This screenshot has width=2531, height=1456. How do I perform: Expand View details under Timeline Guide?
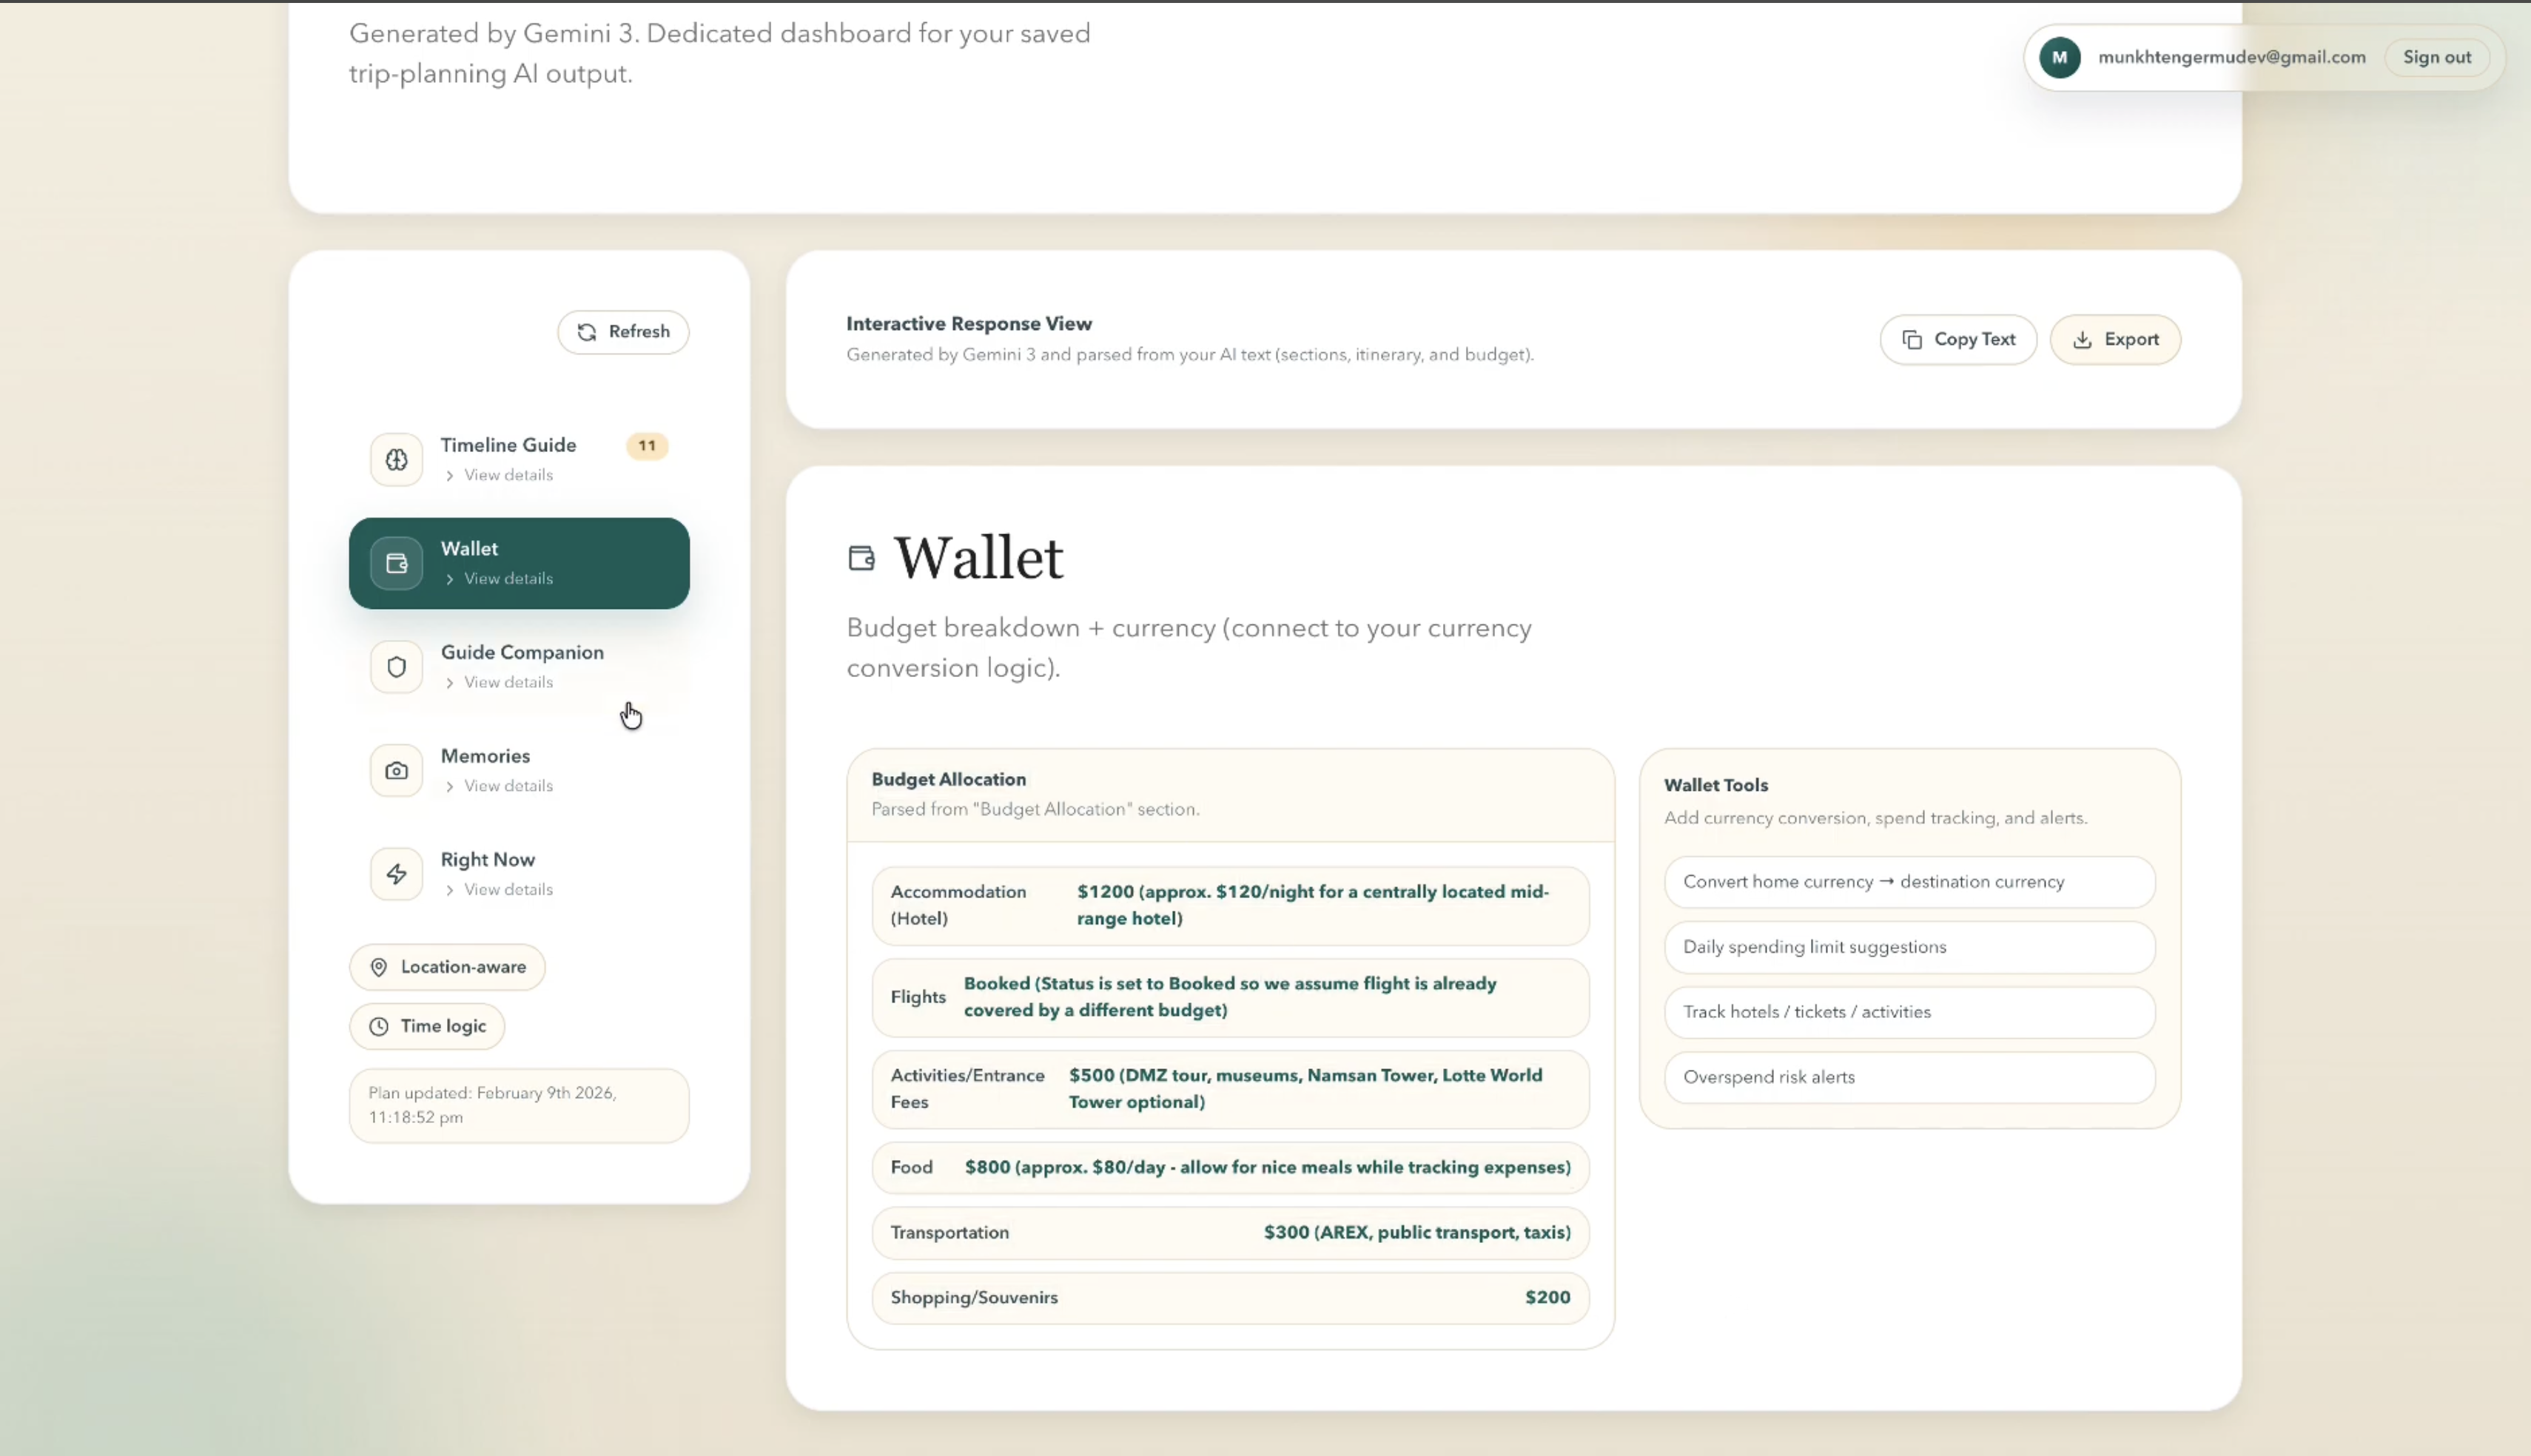(499, 475)
